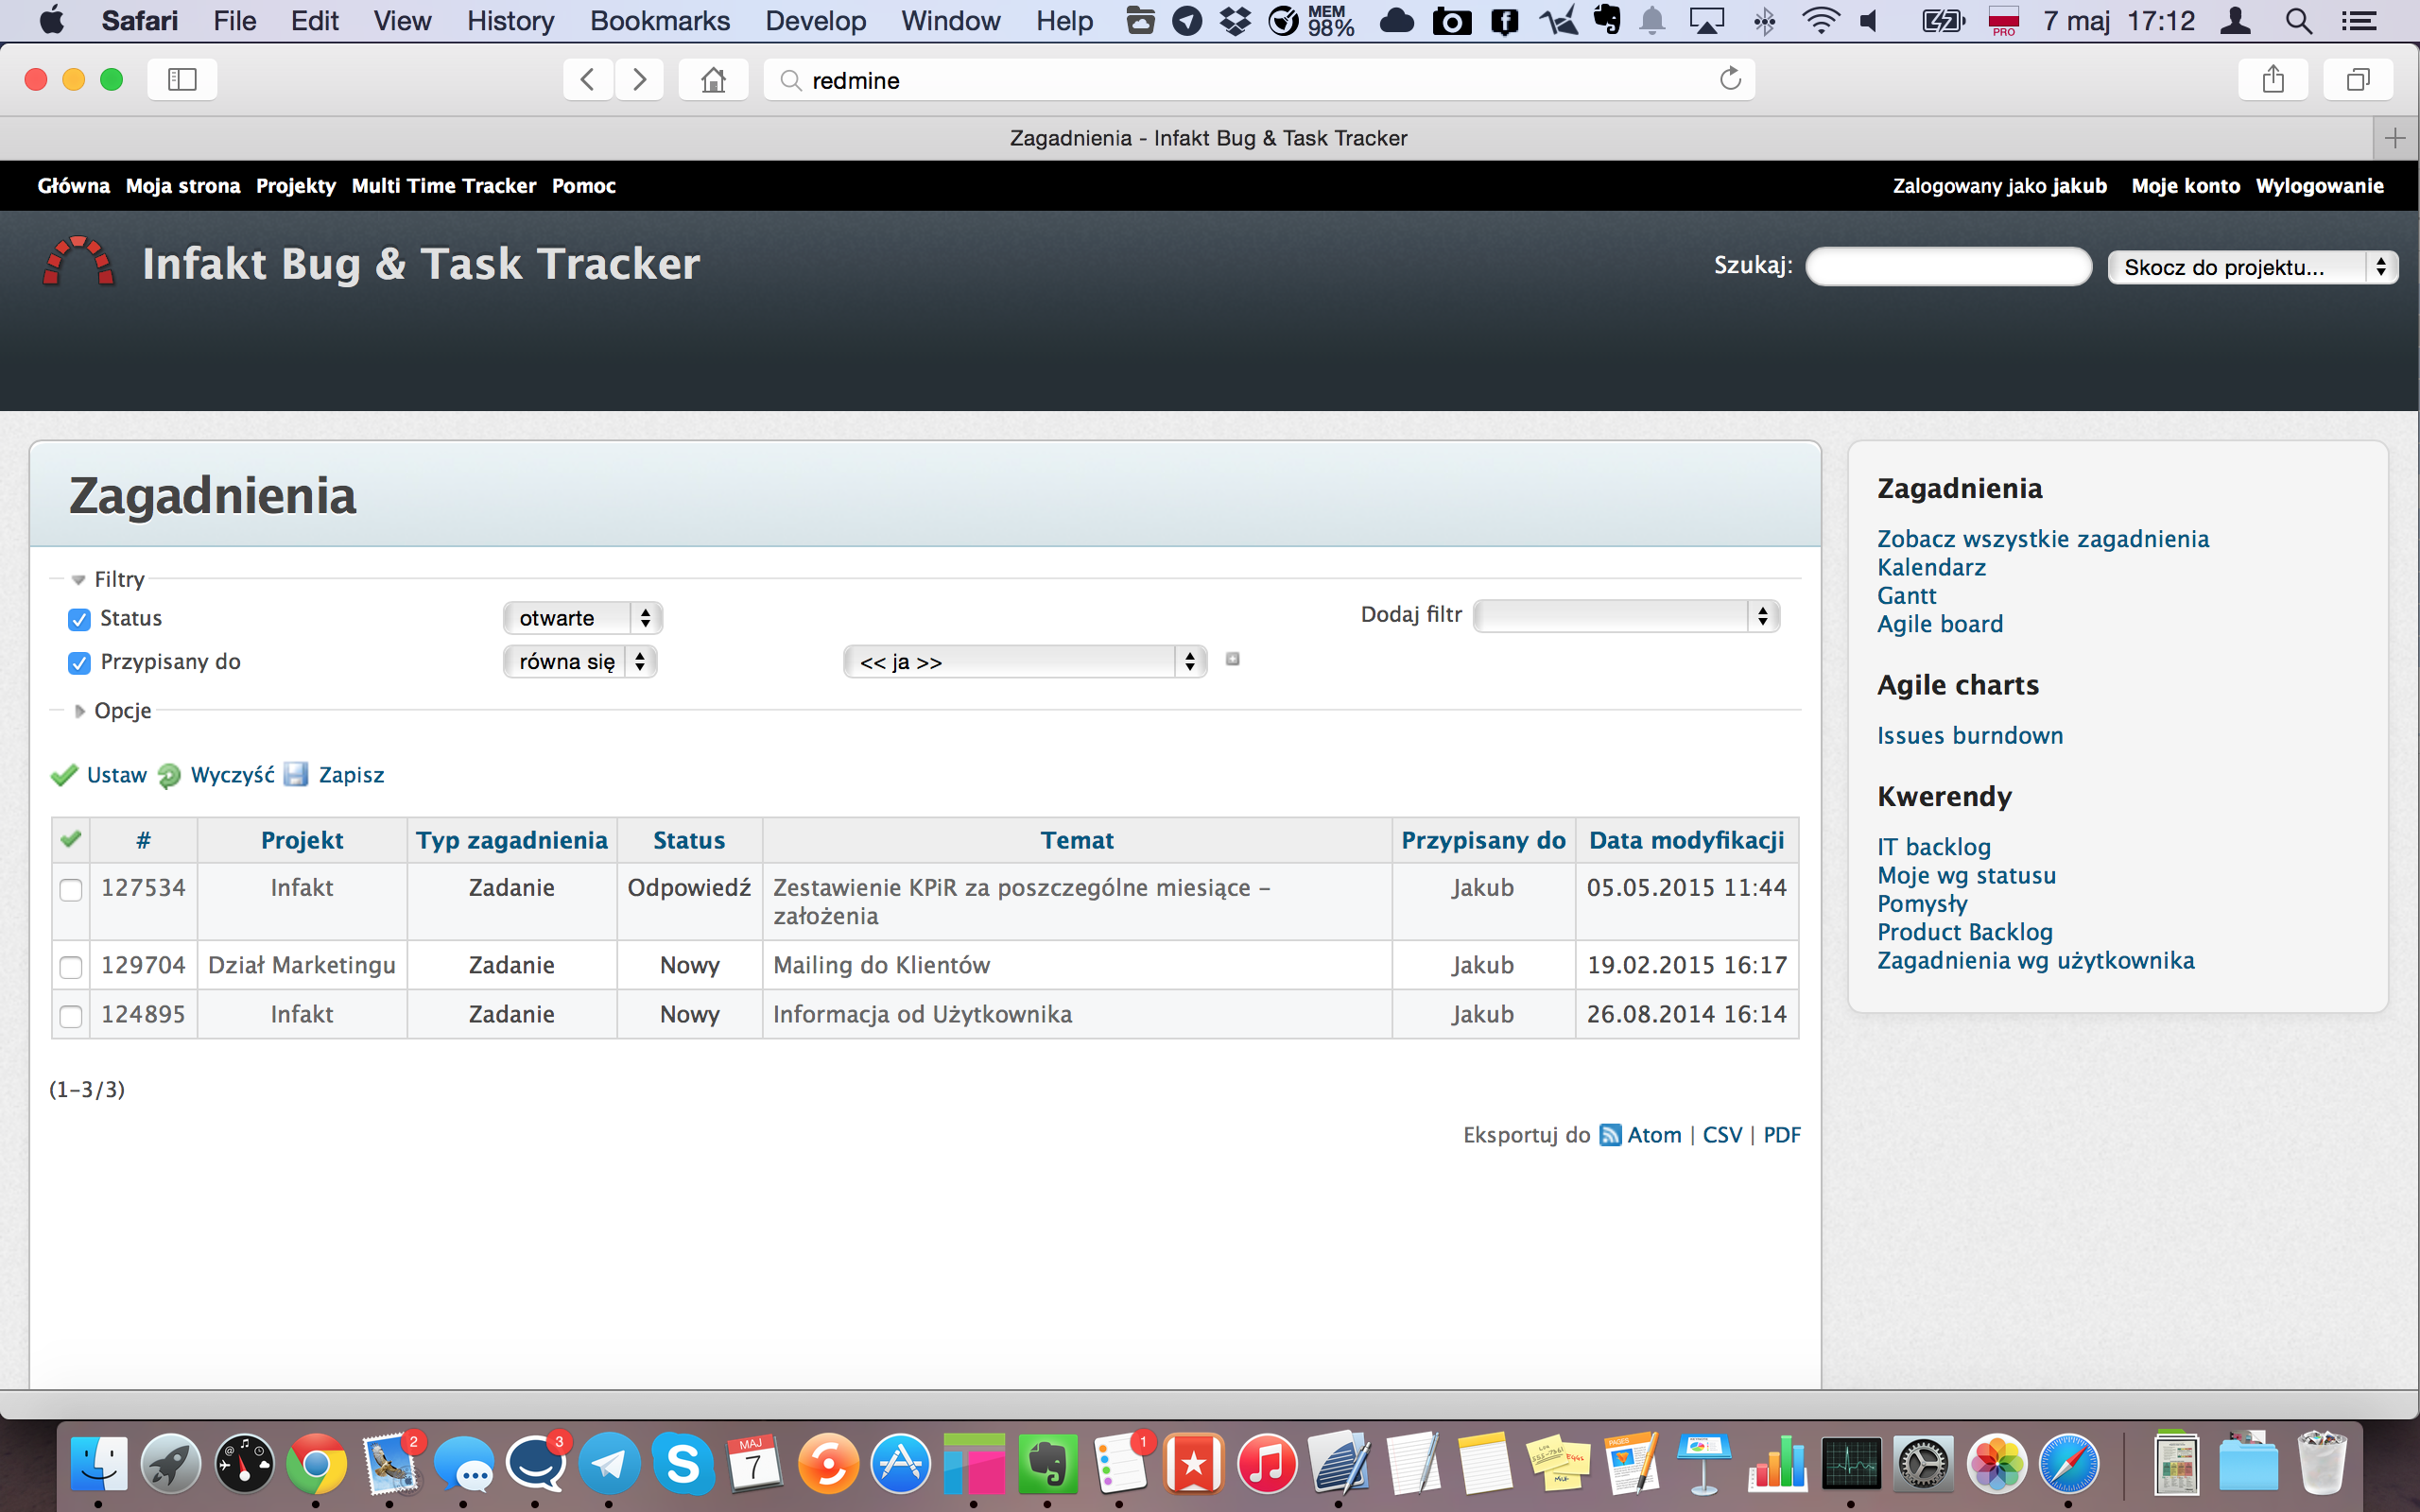Open the otwarte status dropdown

pyautogui.click(x=582, y=618)
